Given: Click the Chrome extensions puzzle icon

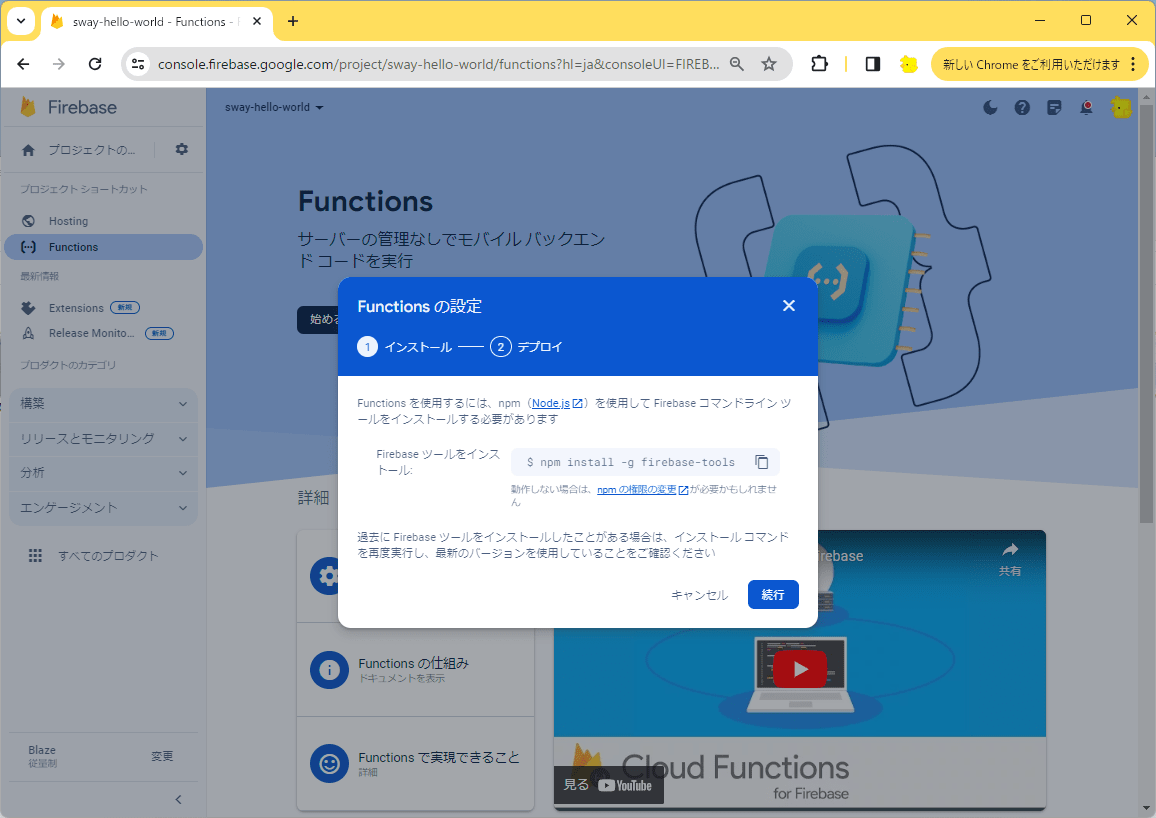Looking at the screenshot, I should pos(819,64).
